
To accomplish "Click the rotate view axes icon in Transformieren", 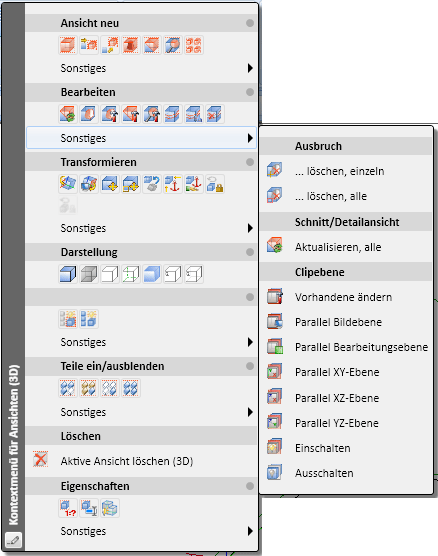I will pyautogui.click(x=68, y=184).
